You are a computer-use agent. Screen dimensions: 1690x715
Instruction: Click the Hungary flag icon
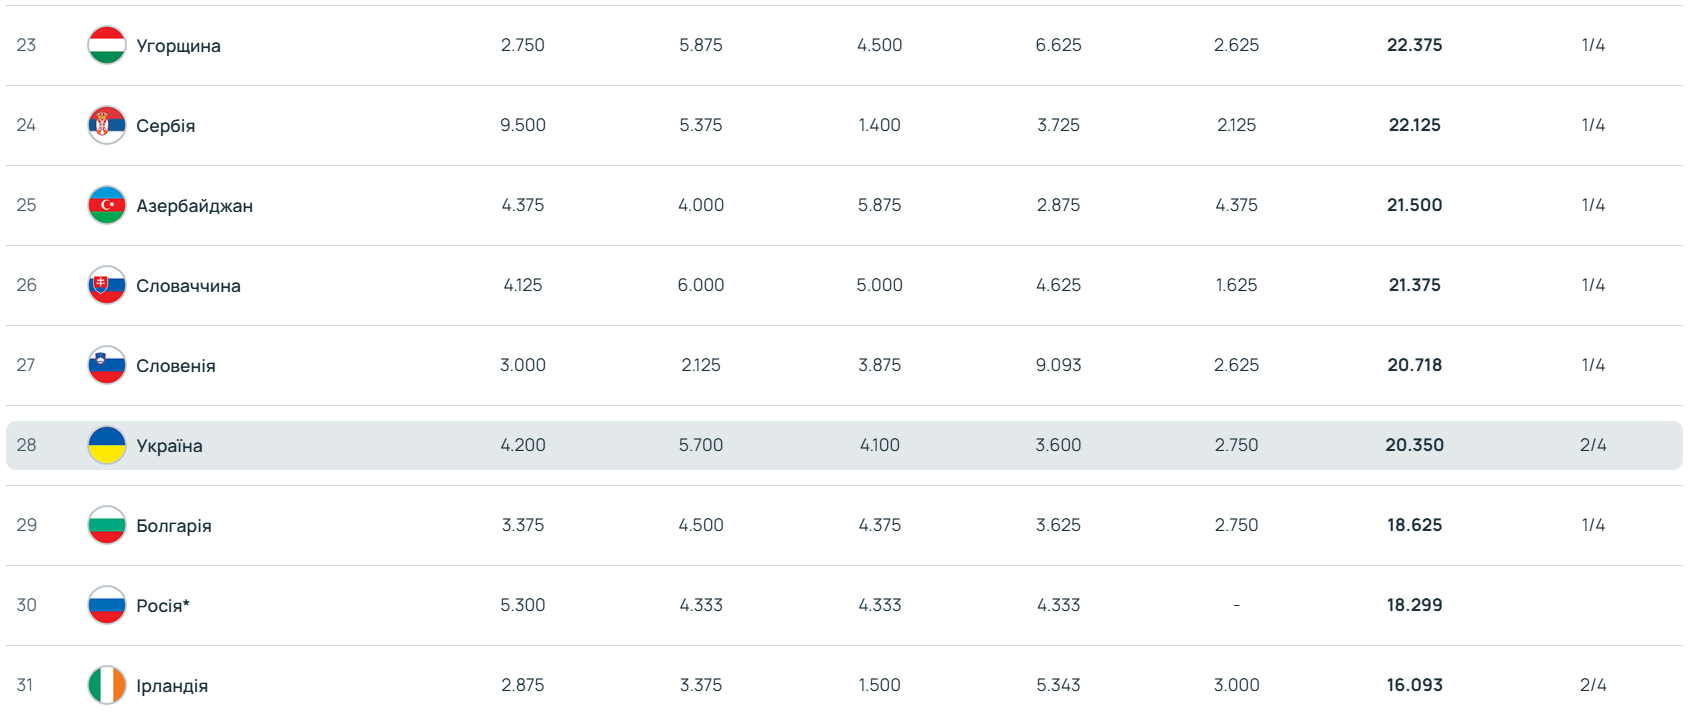[x=107, y=45]
